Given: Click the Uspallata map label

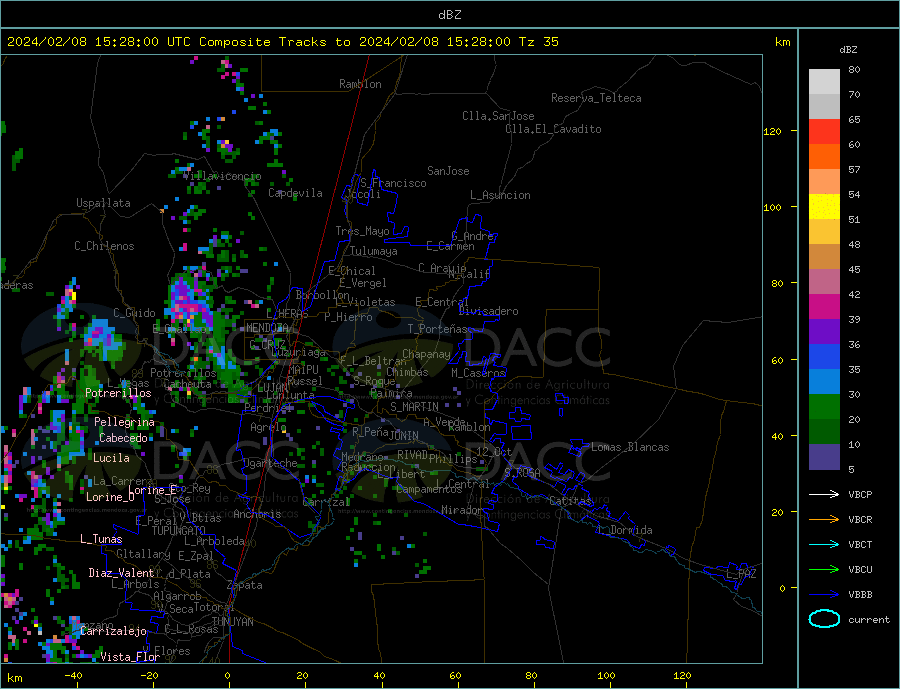Looking at the screenshot, I should tap(103, 203).
